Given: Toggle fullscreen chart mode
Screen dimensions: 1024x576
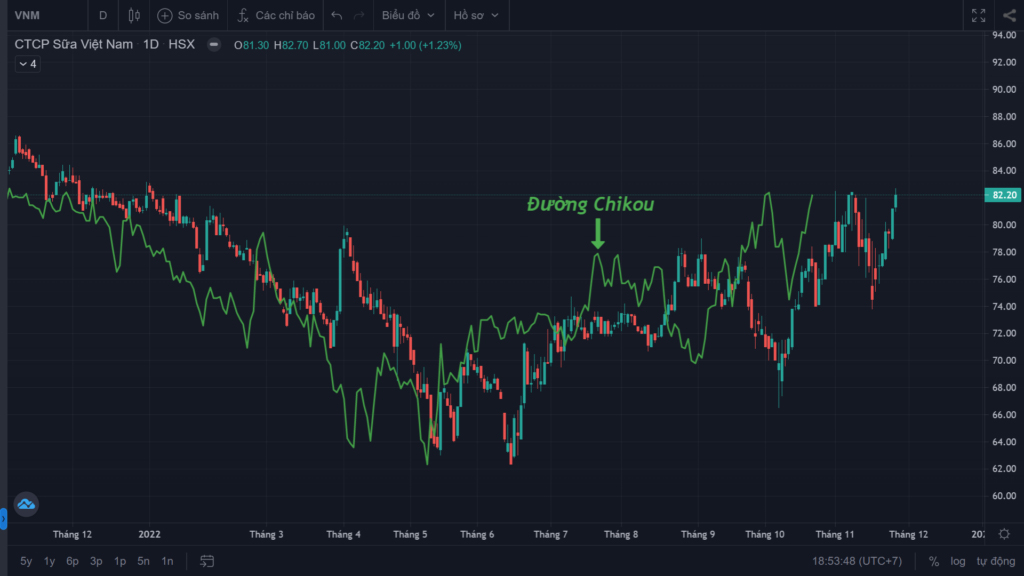Looking at the screenshot, I should tap(978, 16).
